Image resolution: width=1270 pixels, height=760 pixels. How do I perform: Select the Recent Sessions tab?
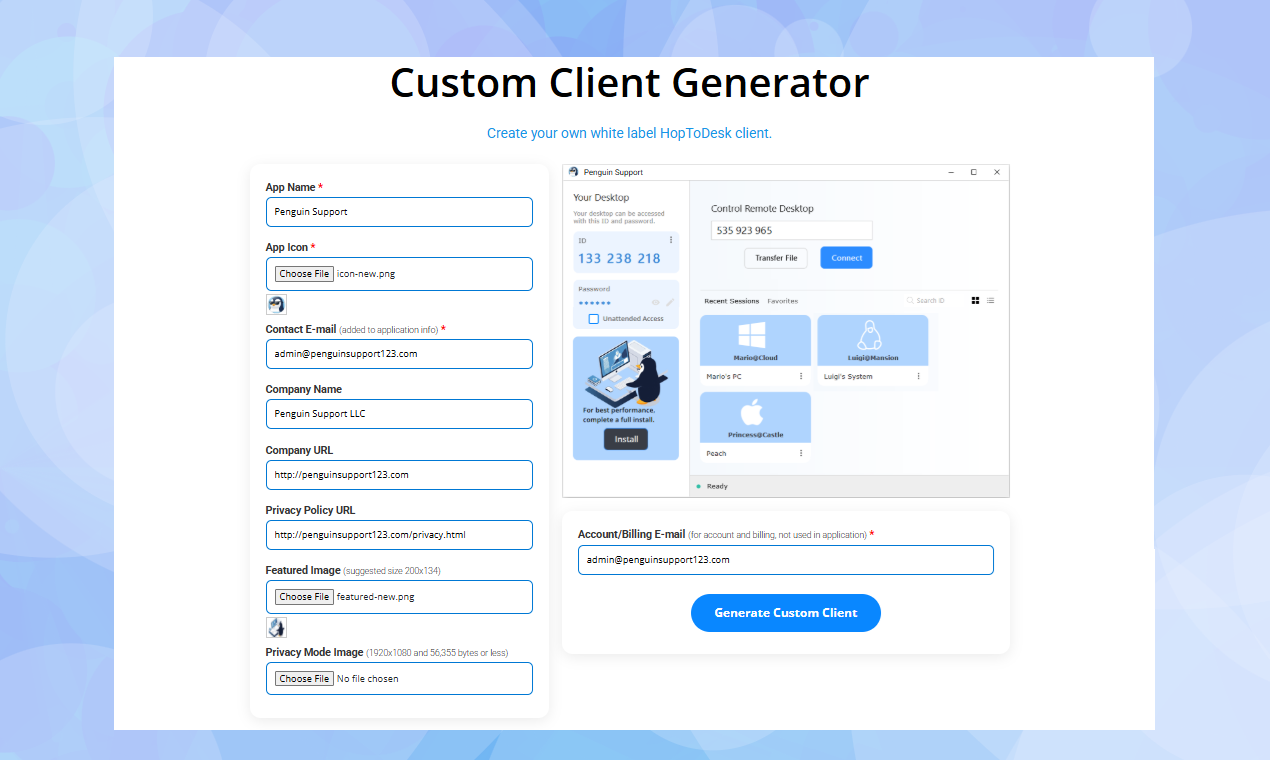[731, 301]
